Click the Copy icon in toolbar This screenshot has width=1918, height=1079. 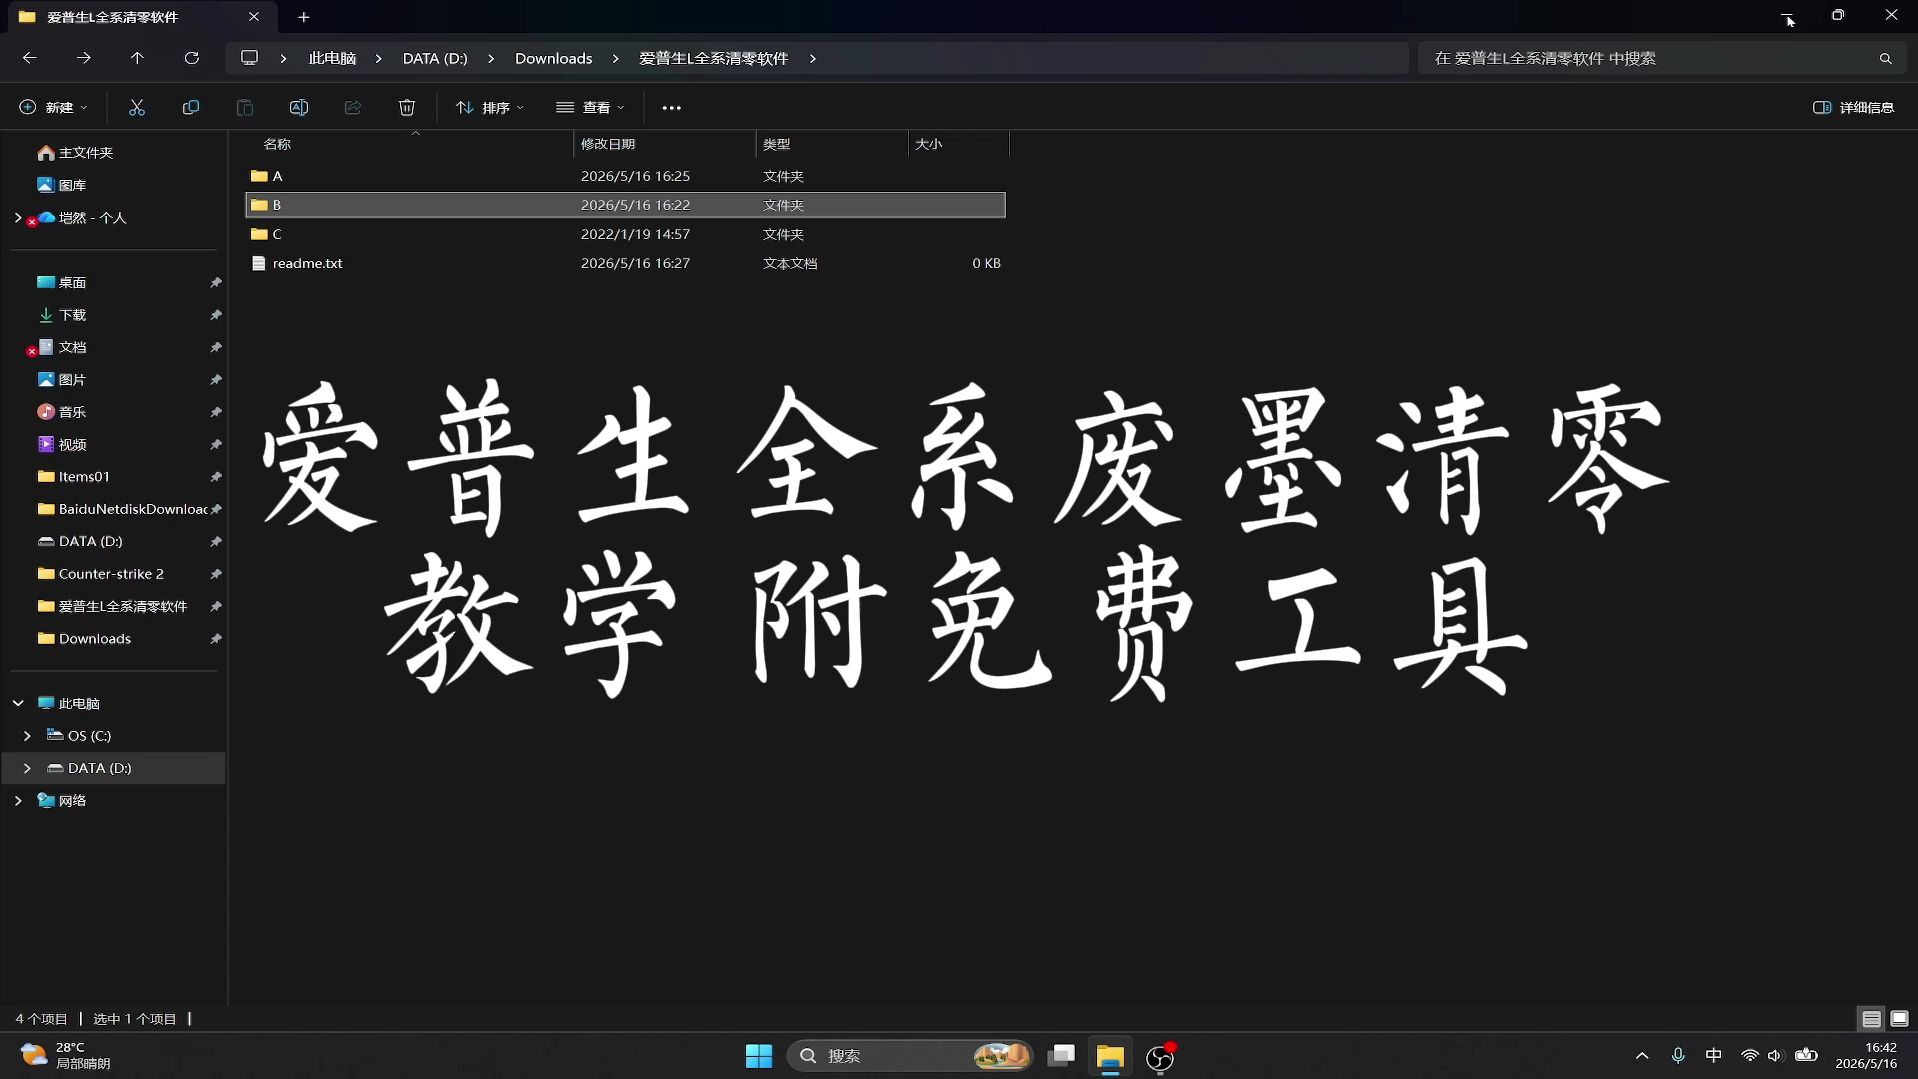point(191,107)
